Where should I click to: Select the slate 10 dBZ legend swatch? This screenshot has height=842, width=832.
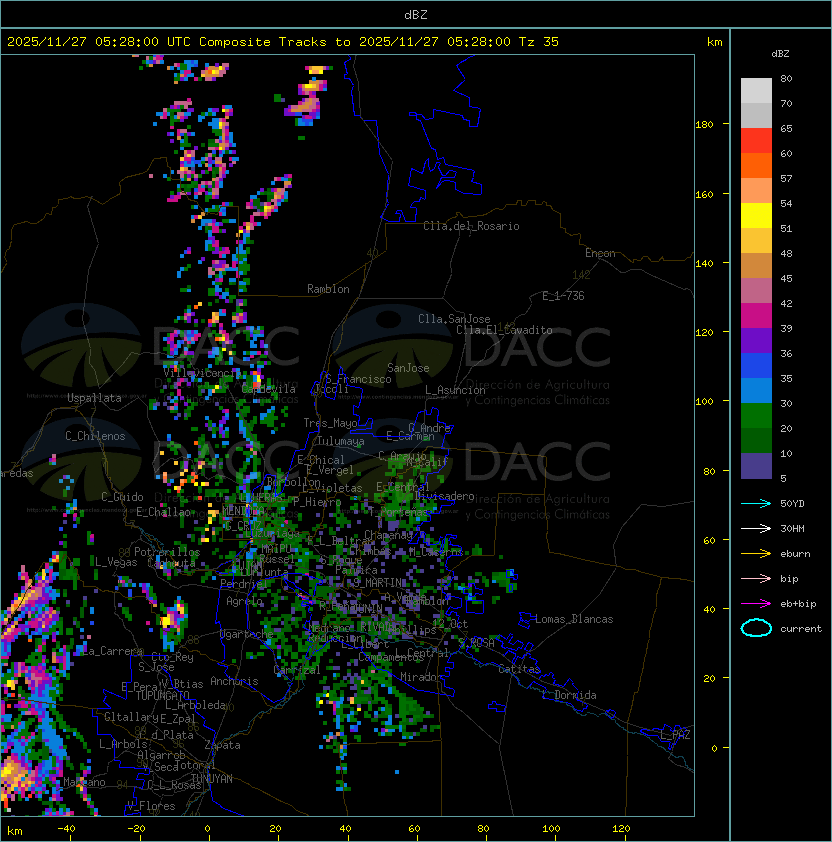[x=756, y=466]
